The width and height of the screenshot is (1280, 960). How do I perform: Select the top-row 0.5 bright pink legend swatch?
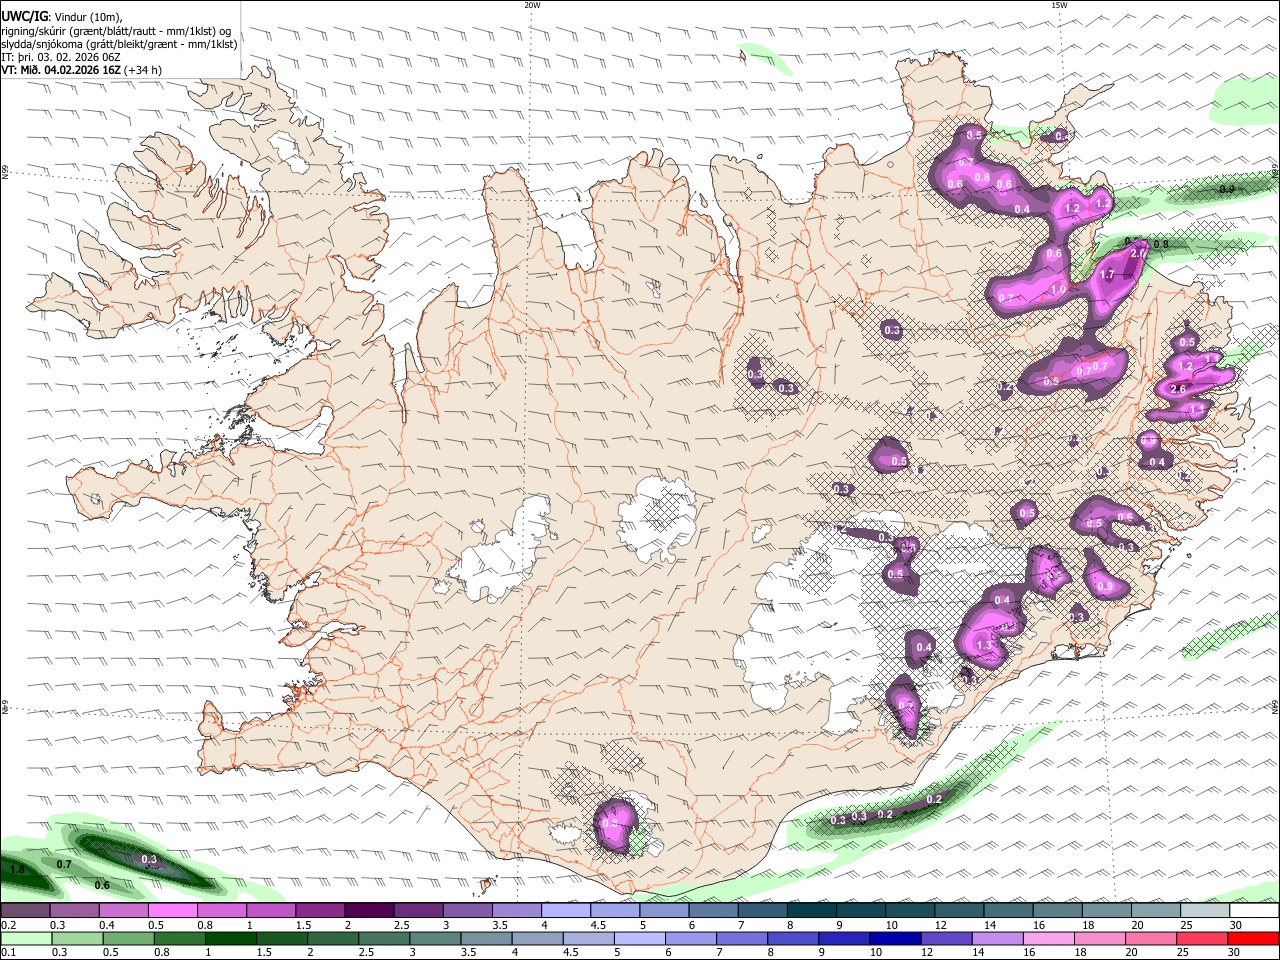coord(172,910)
